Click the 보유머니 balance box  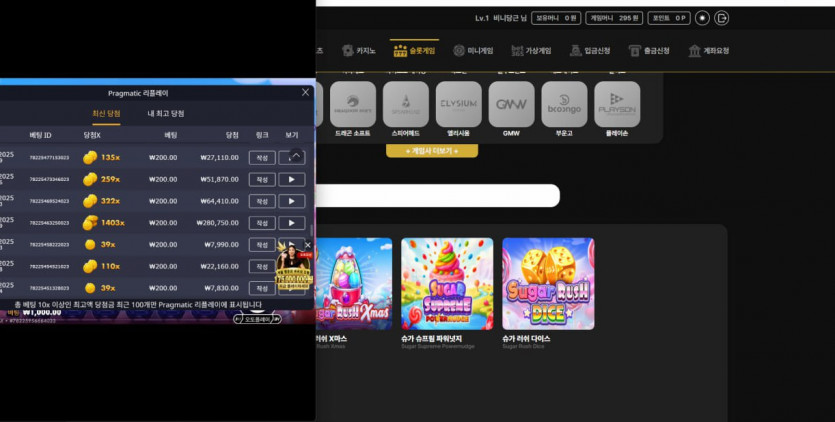556,18
